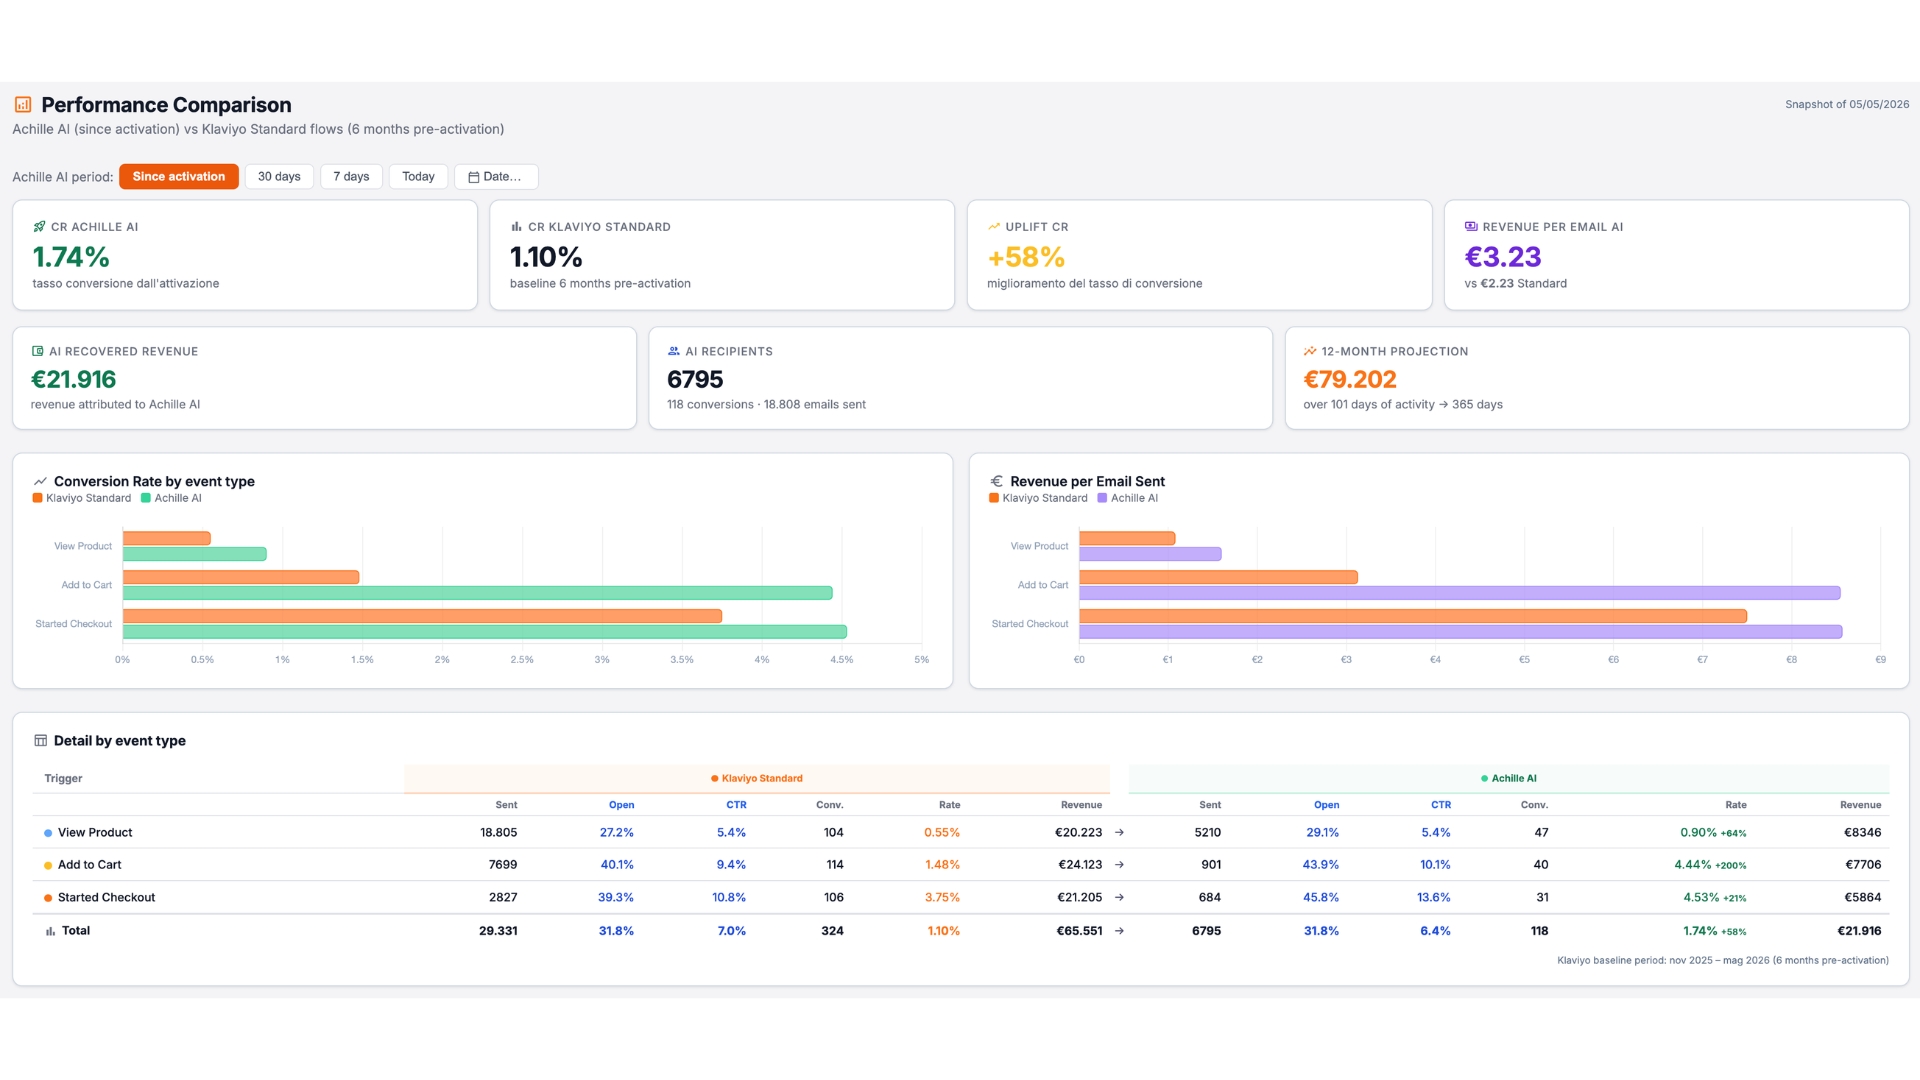
Task: Click the 0.55% Klaviyo rate cell
Action: (x=942, y=833)
